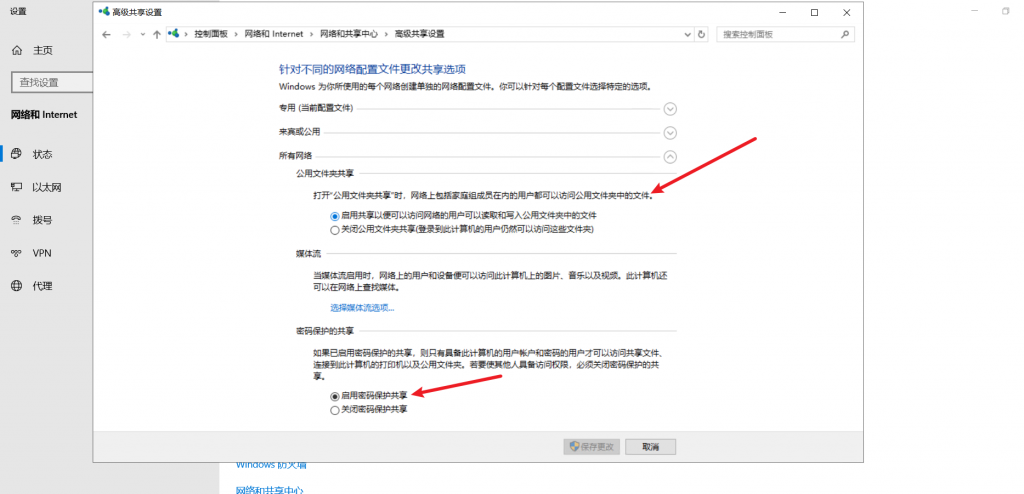Select 关闭密码保护共享 radio option
The height and width of the screenshot is (494, 1024).
coord(335,410)
